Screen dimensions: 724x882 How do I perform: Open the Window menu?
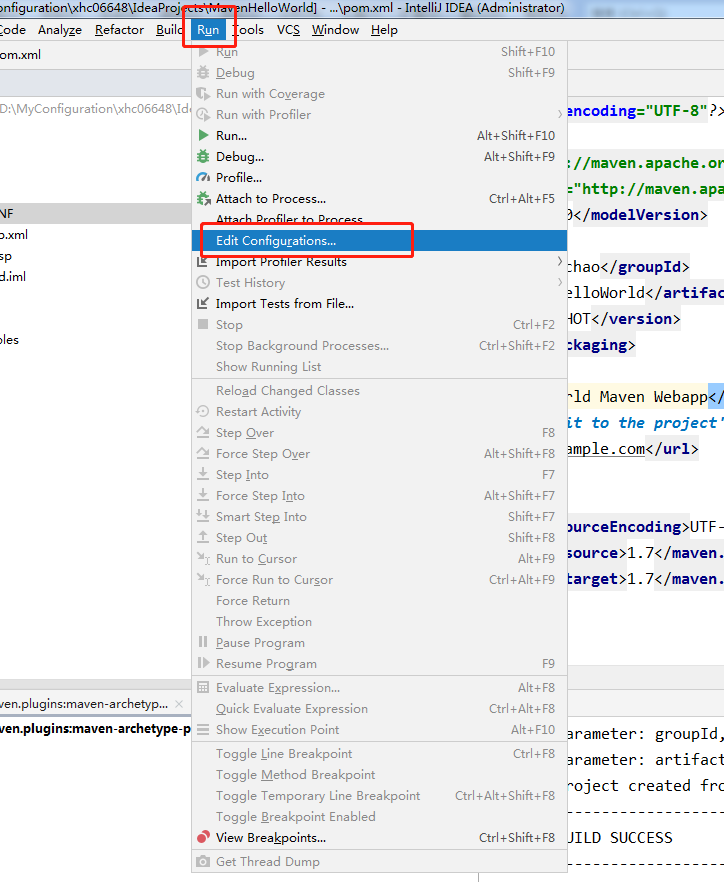click(335, 30)
